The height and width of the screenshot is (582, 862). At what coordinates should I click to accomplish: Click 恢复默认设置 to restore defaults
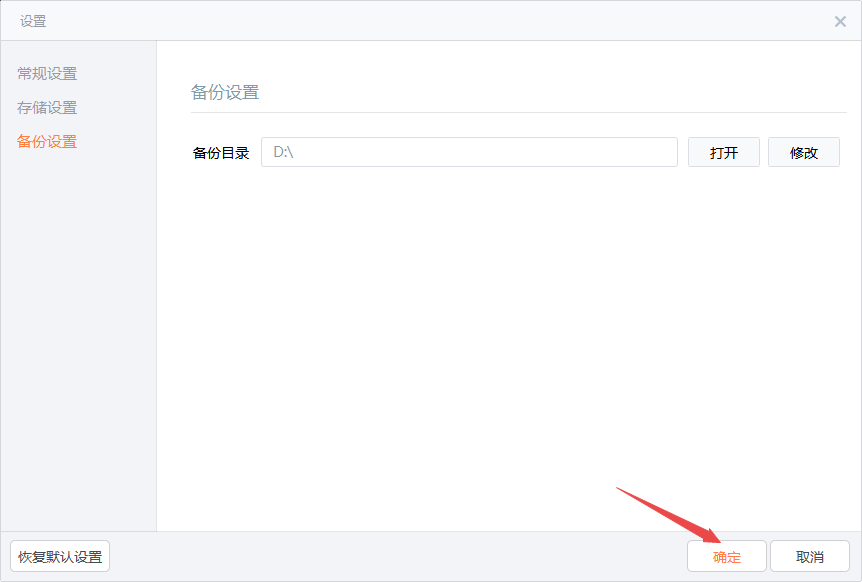coord(59,555)
